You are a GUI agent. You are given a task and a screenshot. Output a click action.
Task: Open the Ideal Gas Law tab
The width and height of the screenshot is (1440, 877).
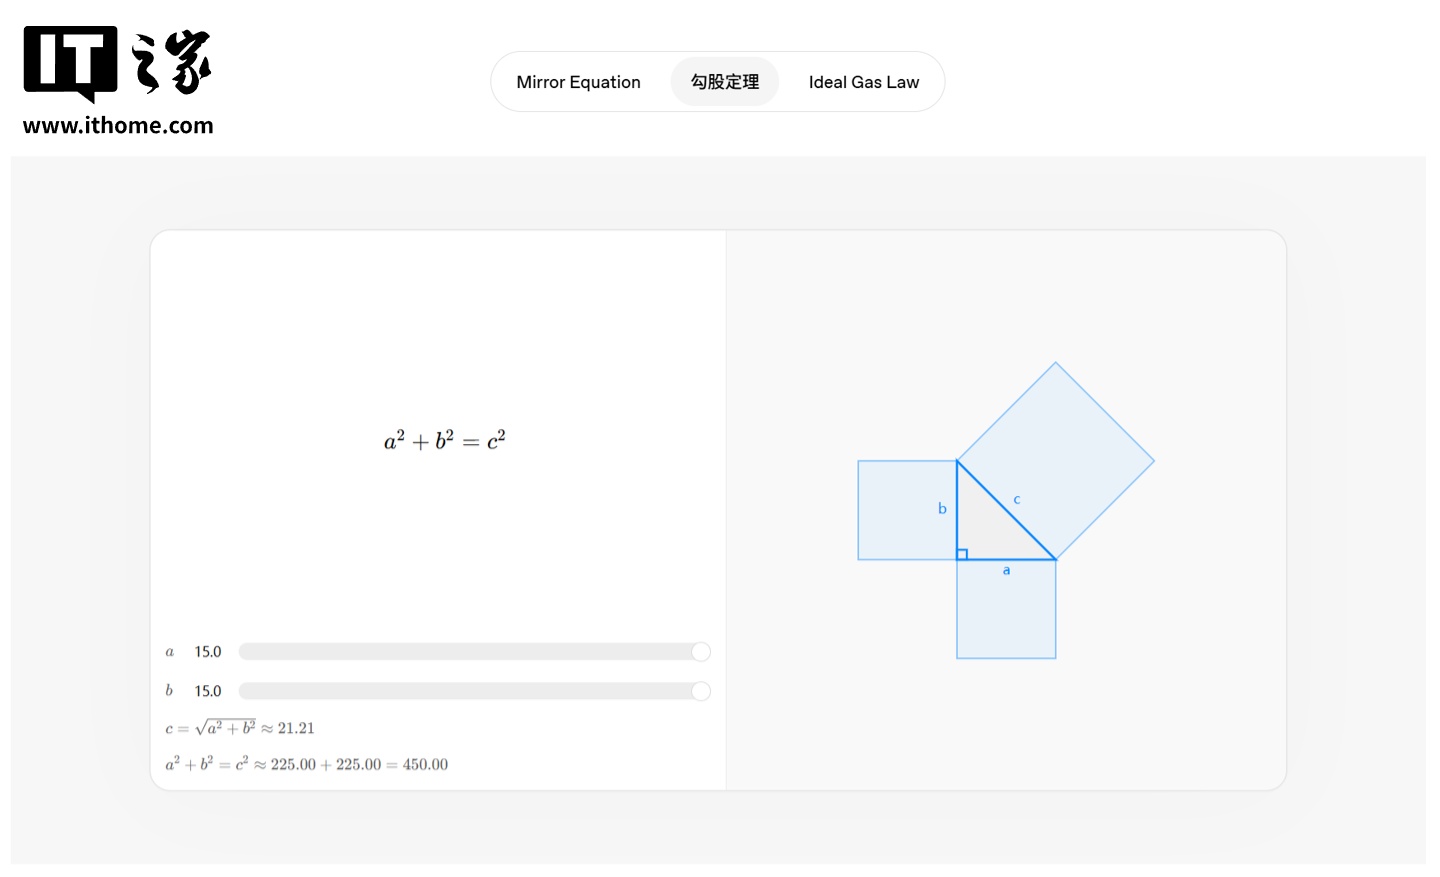(x=863, y=82)
